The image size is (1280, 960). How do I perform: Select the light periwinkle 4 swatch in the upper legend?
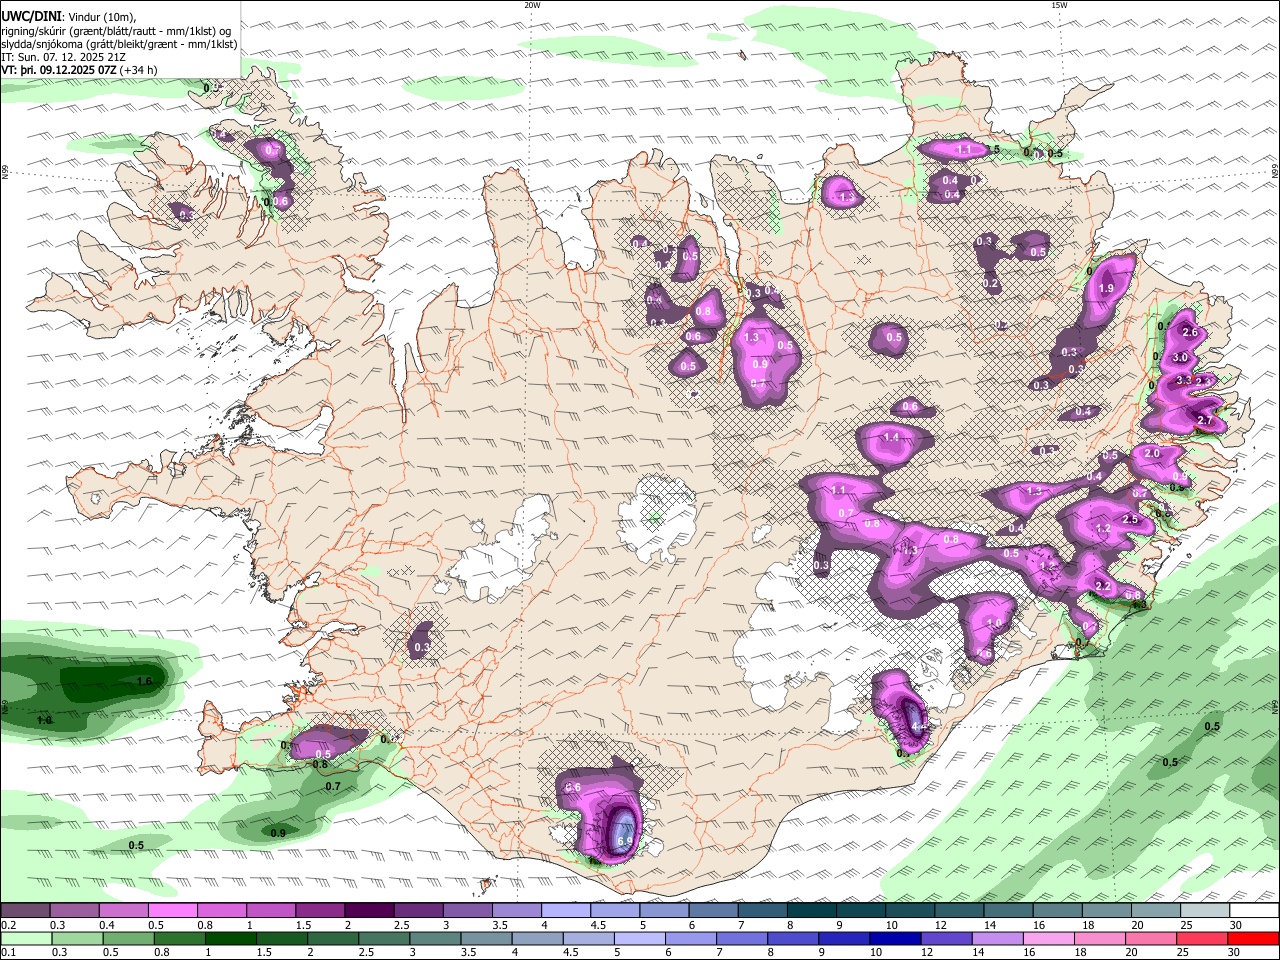click(x=566, y=911)
